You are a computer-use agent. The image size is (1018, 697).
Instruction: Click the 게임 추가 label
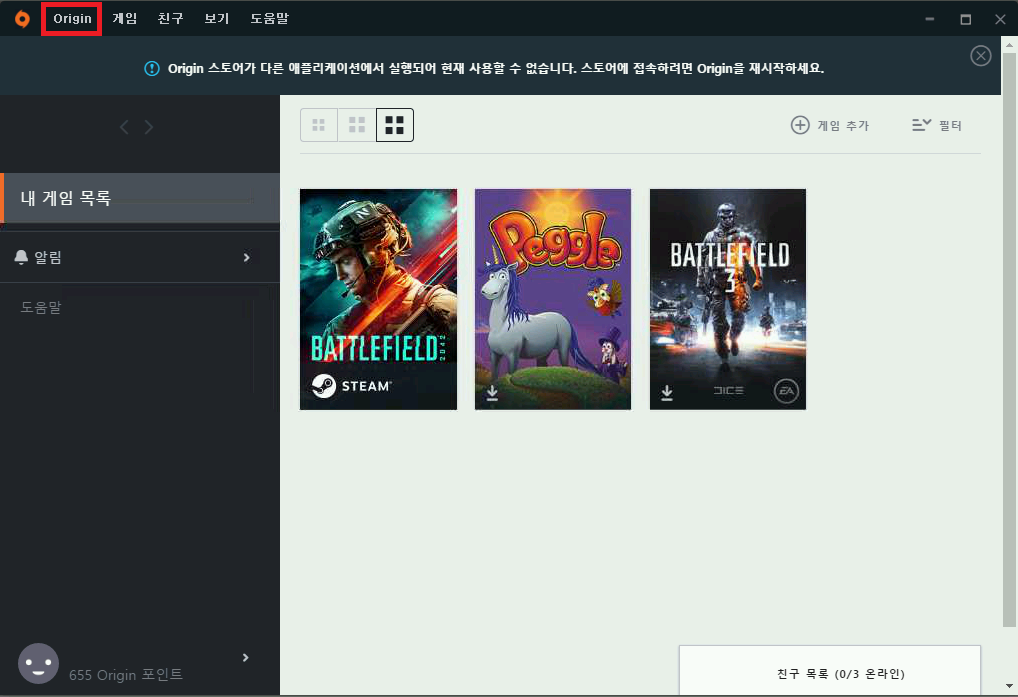click(x=843, y=126)
